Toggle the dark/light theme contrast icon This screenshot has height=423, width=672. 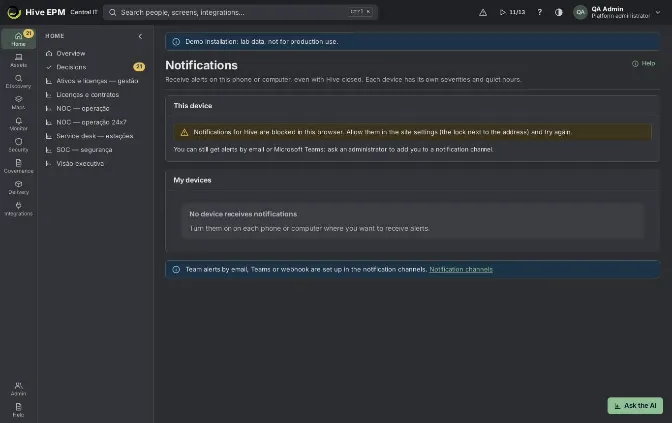[x=558, y=12]
